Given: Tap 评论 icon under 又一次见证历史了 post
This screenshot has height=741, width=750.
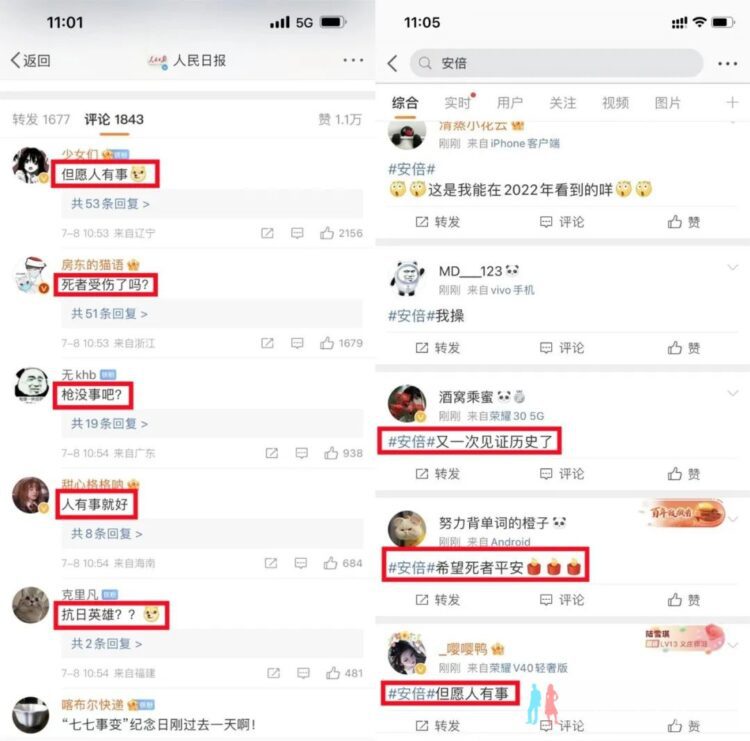Looking at the screenshot, I should pyautogui.click(x=562, y=474).
